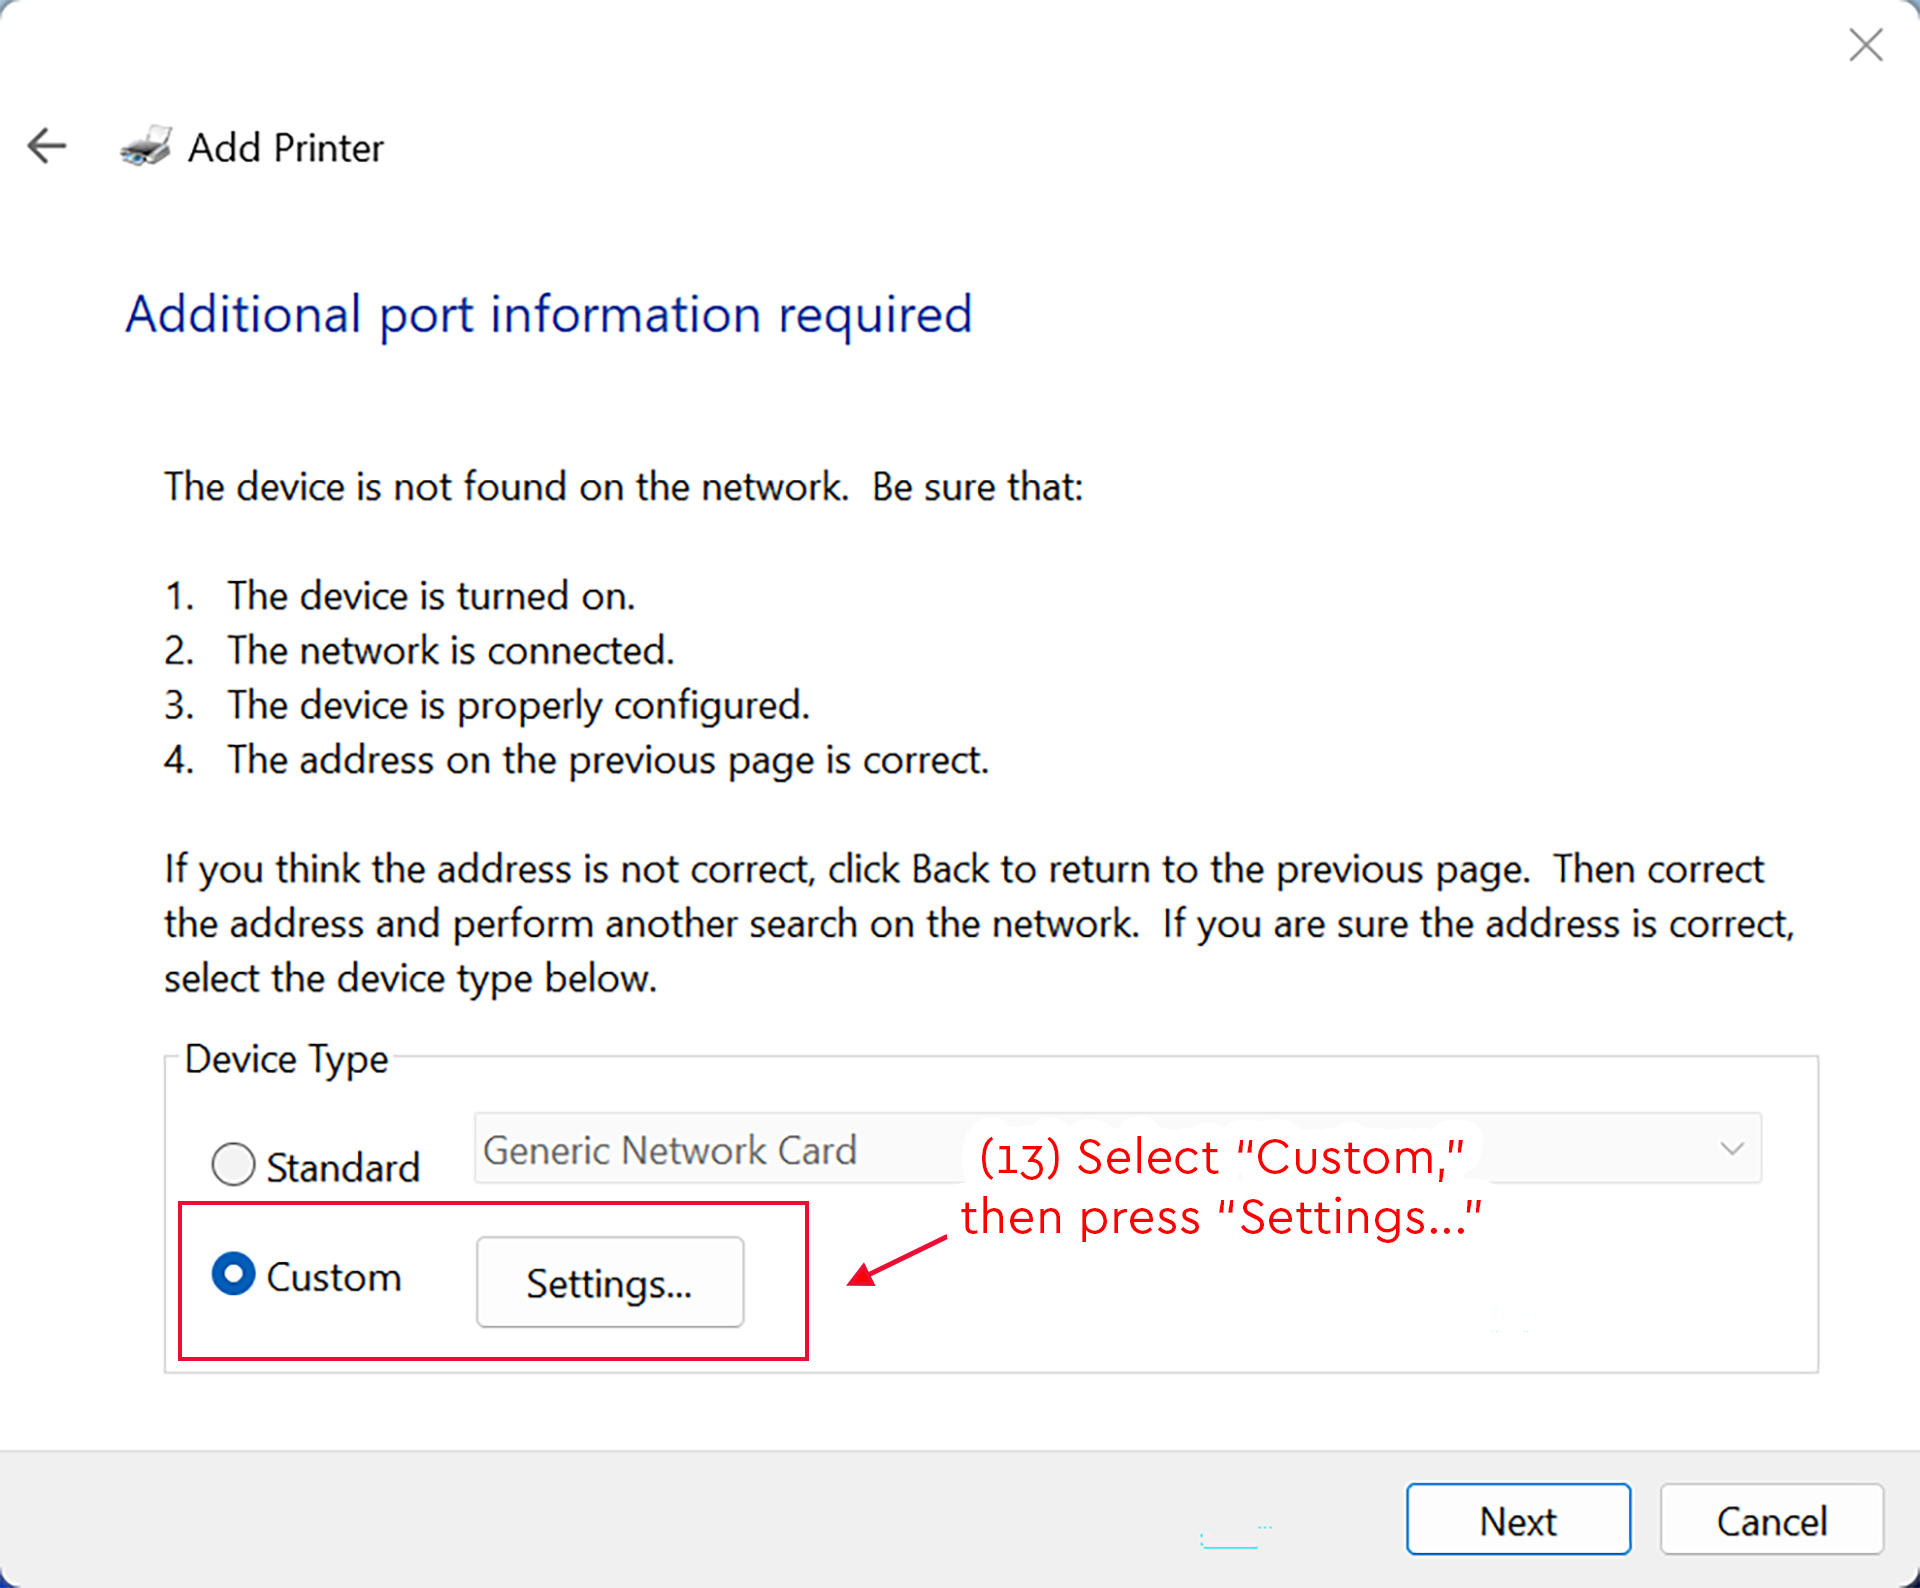Cancel the Add Printer wizard
1920x1588 pixels.
[x=1772, y=1520]
